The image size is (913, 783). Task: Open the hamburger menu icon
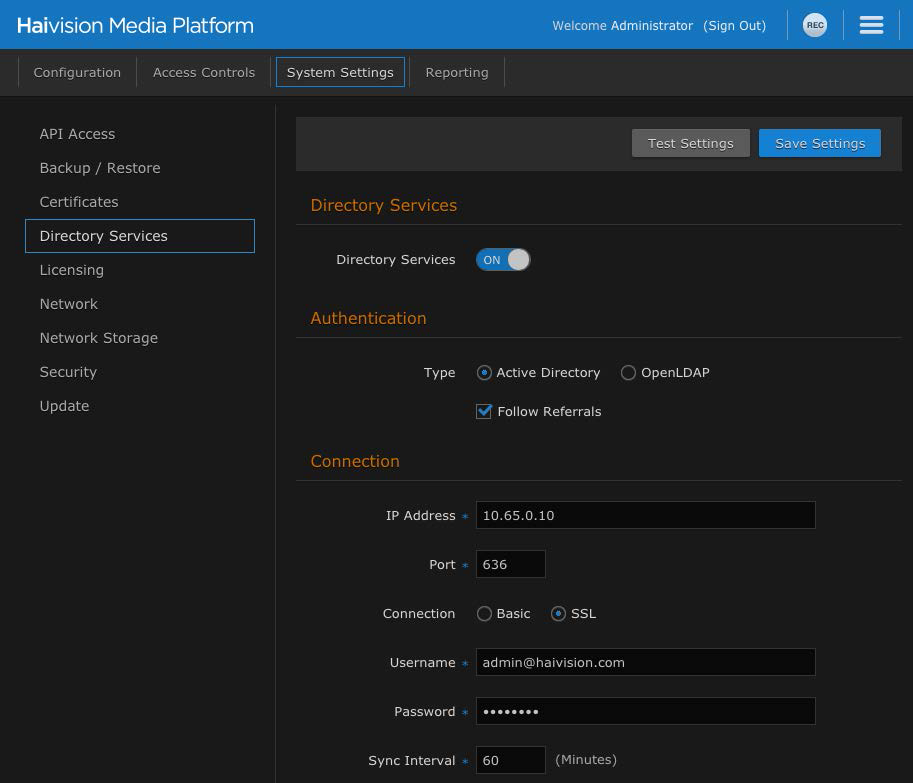[871, 25]
